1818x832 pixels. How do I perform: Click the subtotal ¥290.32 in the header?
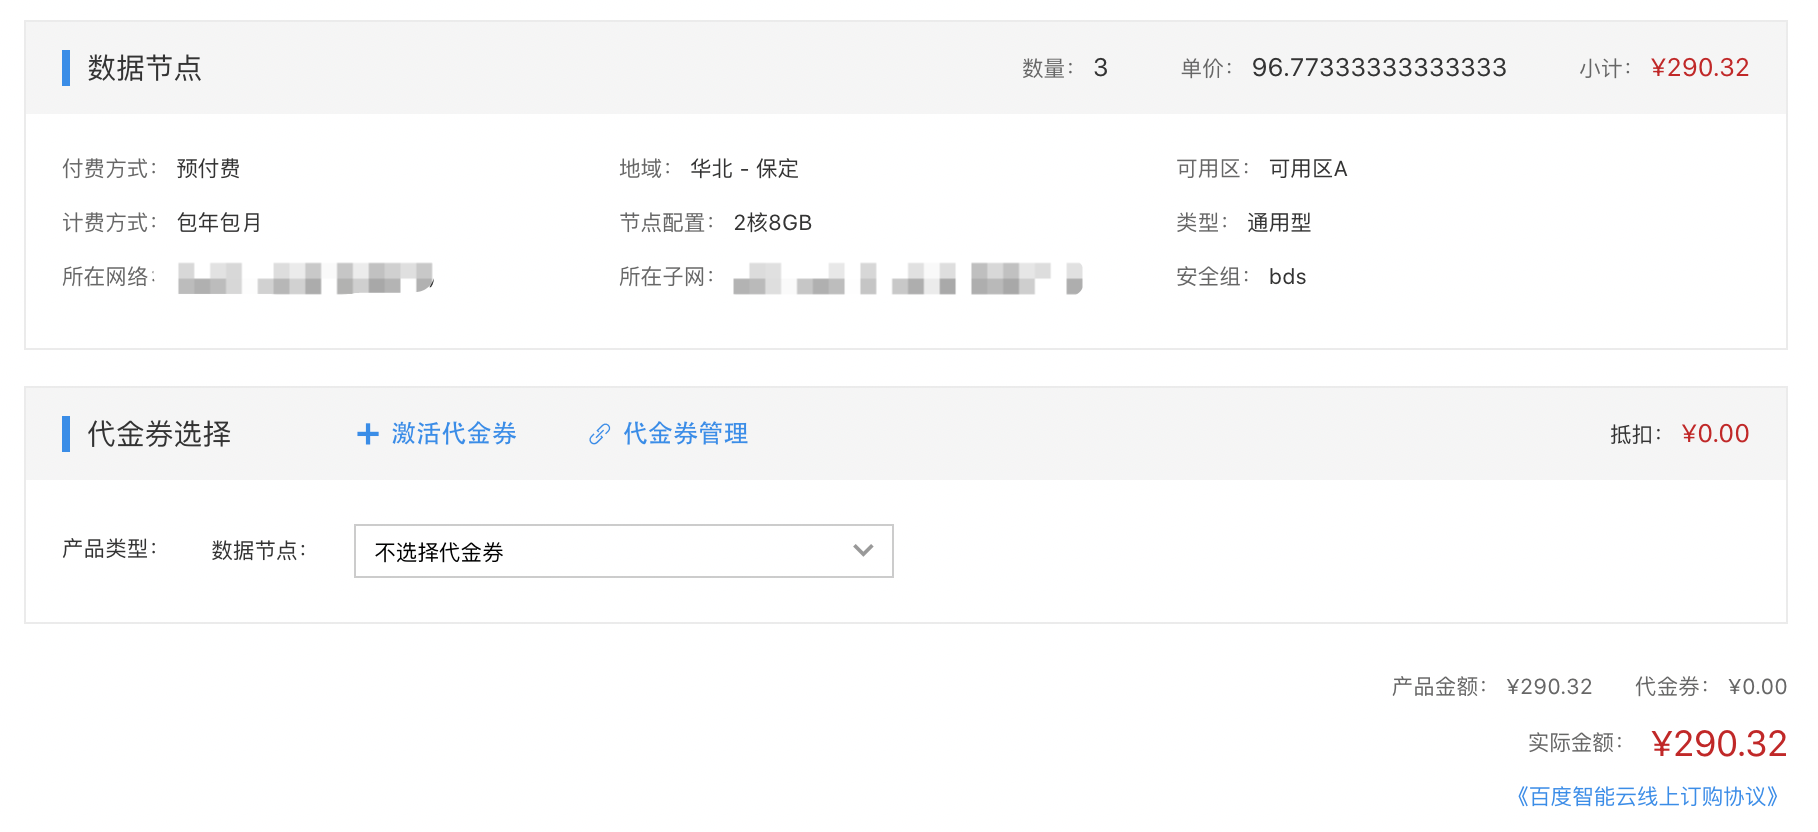(1699, 68)
